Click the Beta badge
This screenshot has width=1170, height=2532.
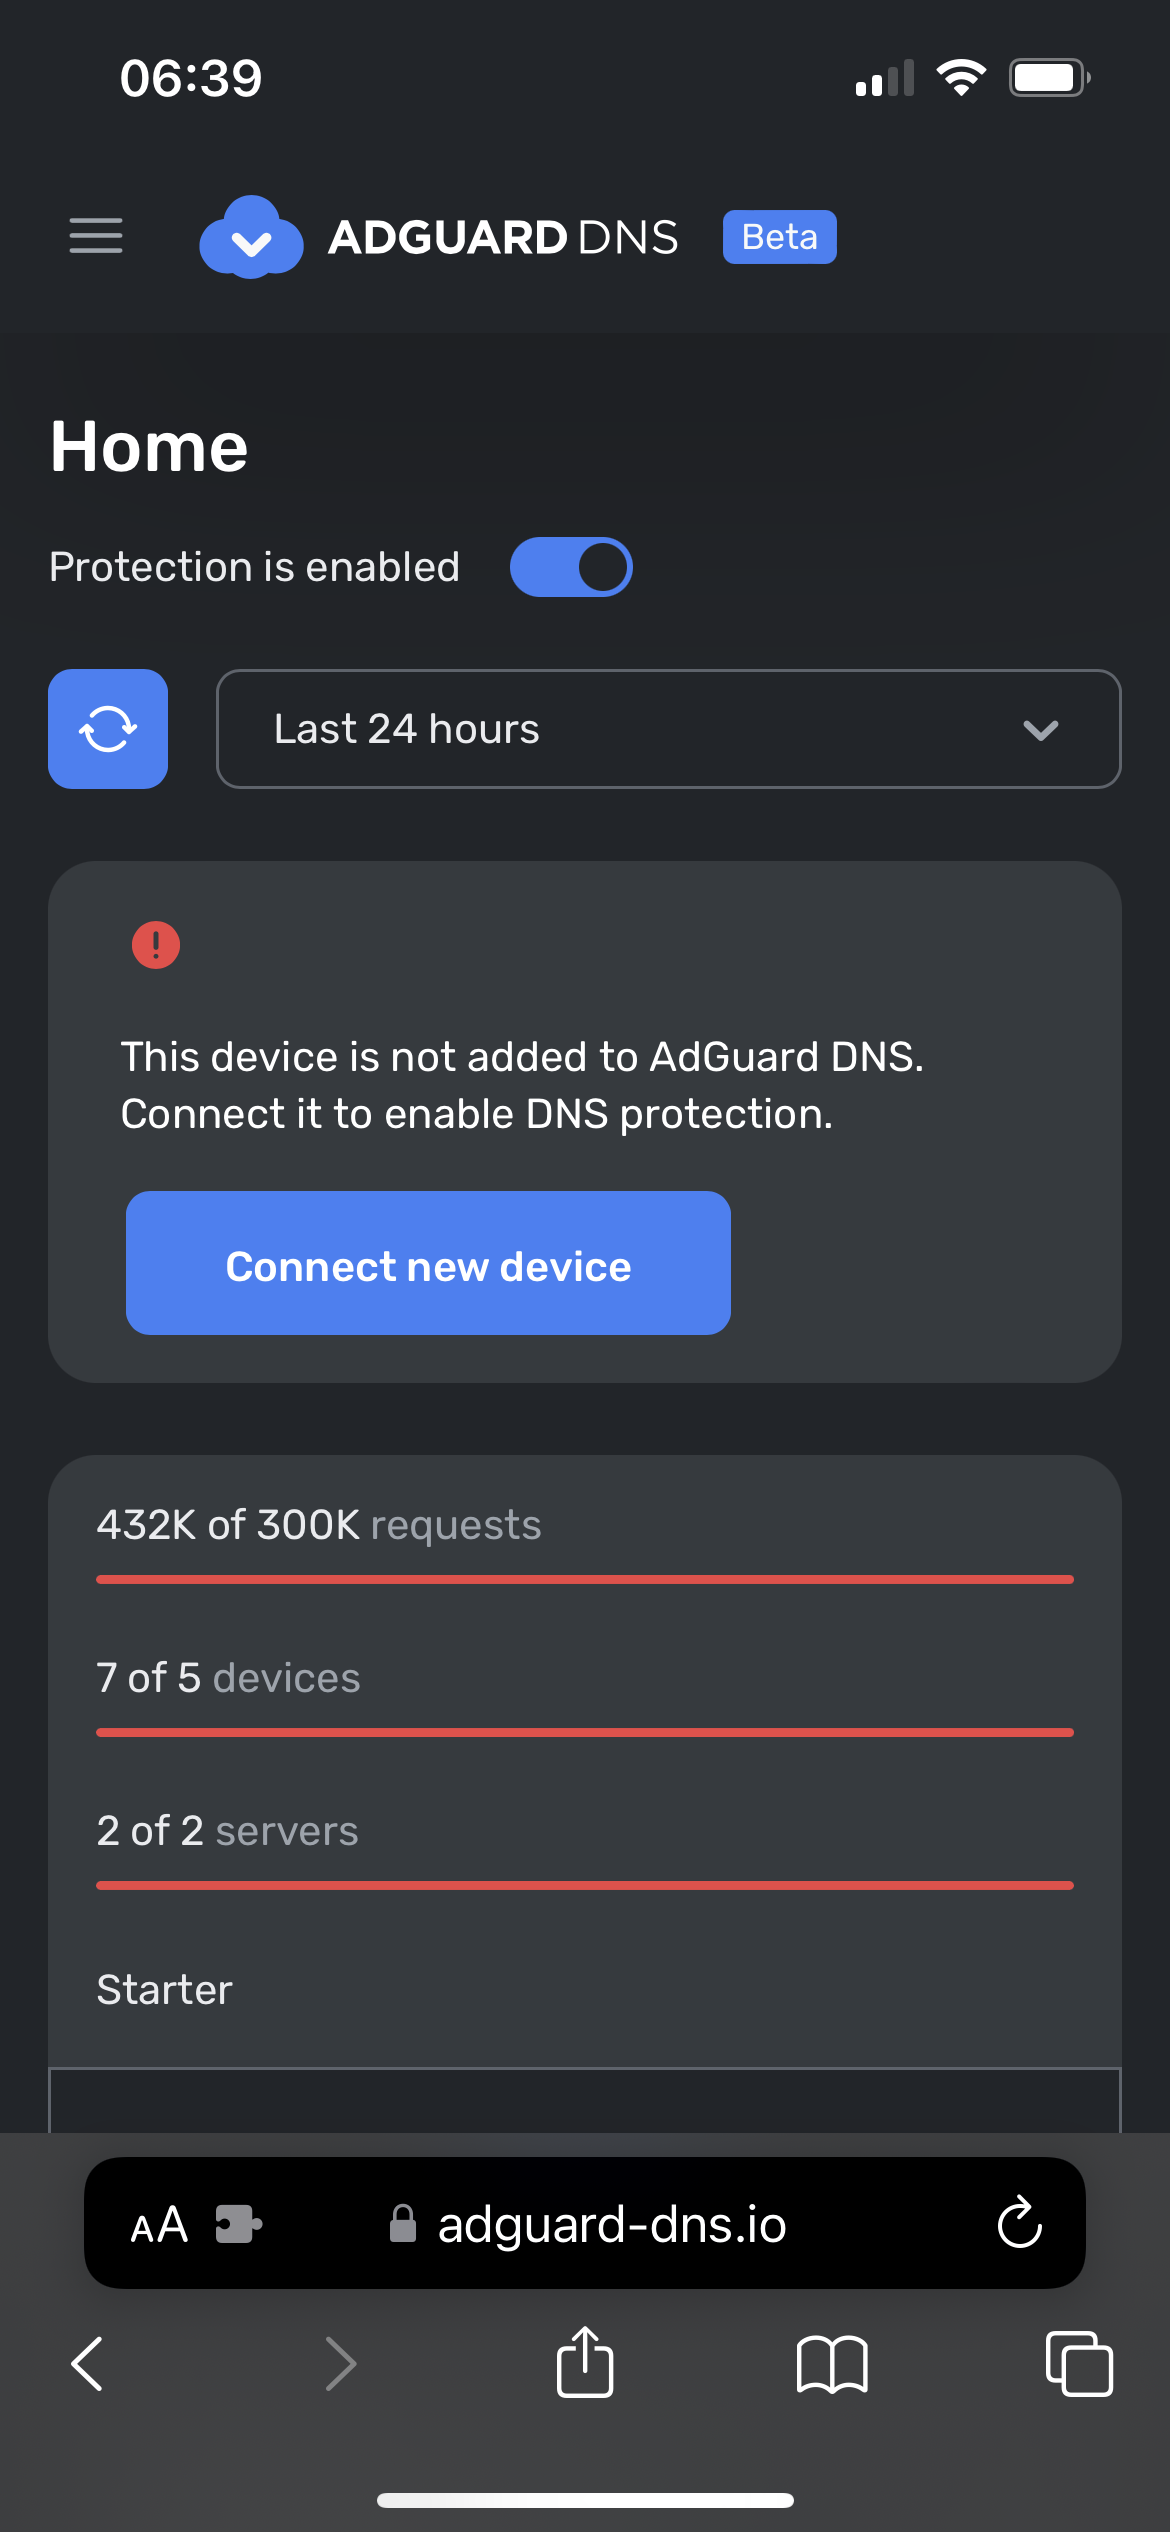[779, 236]
